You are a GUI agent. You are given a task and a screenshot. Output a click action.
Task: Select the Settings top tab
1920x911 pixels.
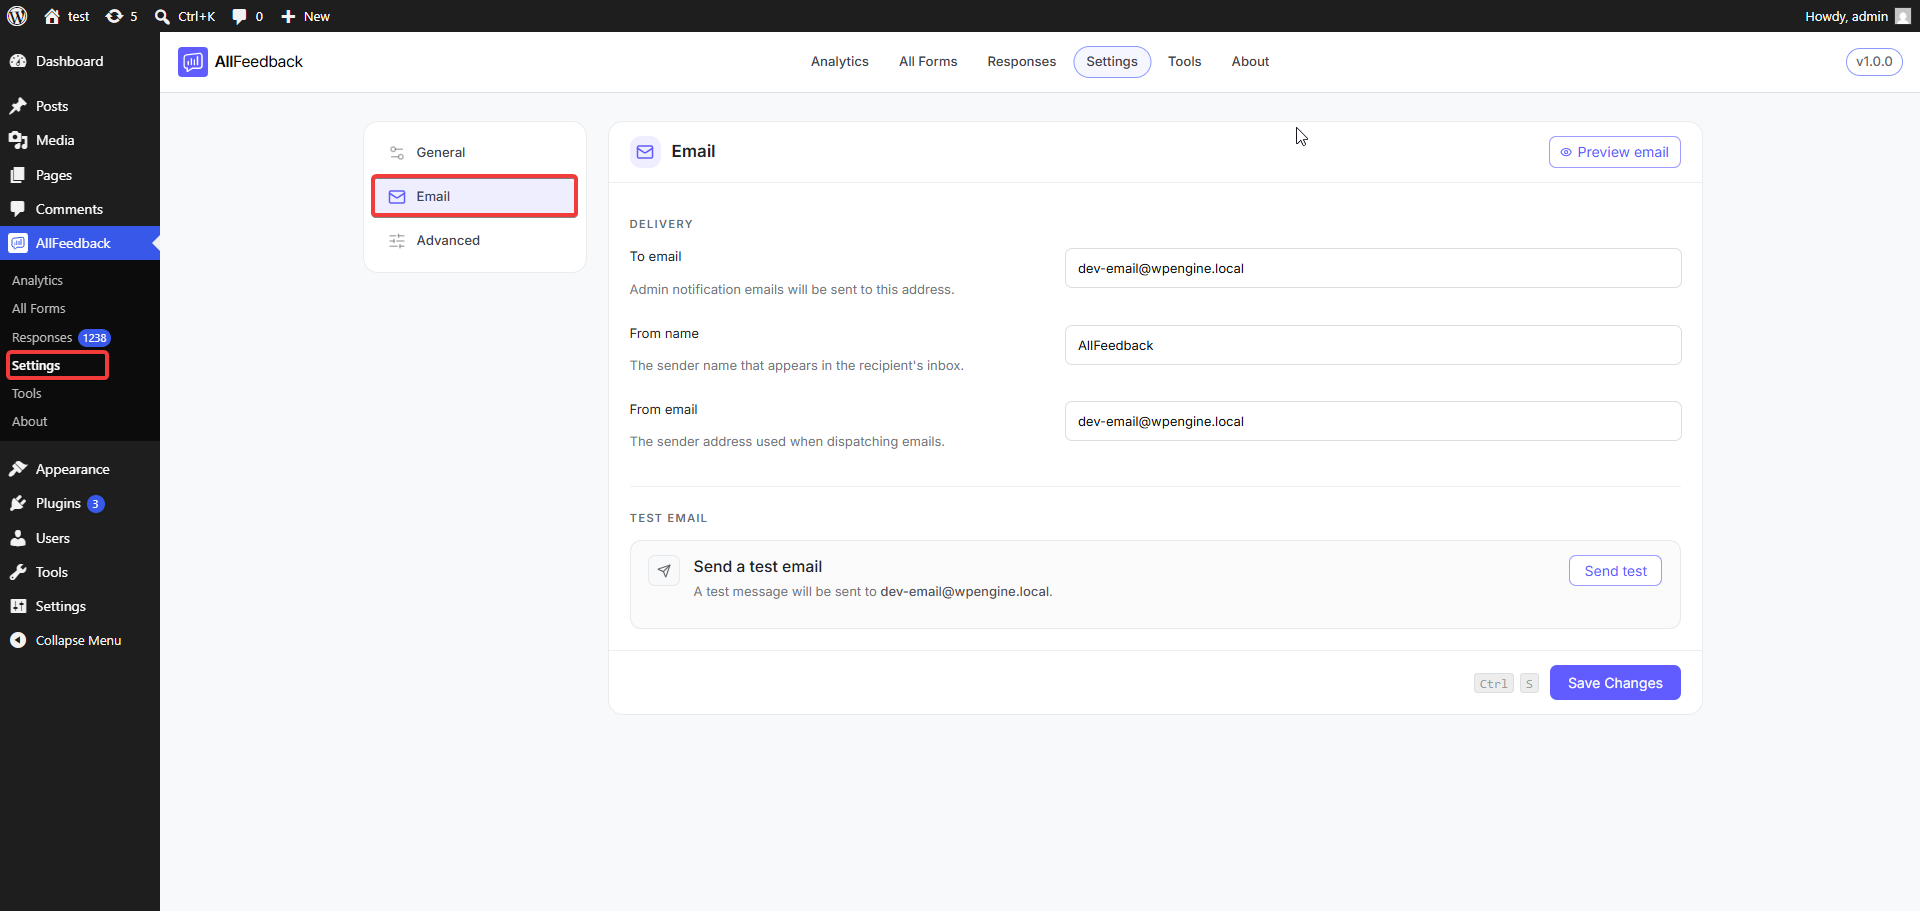(1112, 62)
